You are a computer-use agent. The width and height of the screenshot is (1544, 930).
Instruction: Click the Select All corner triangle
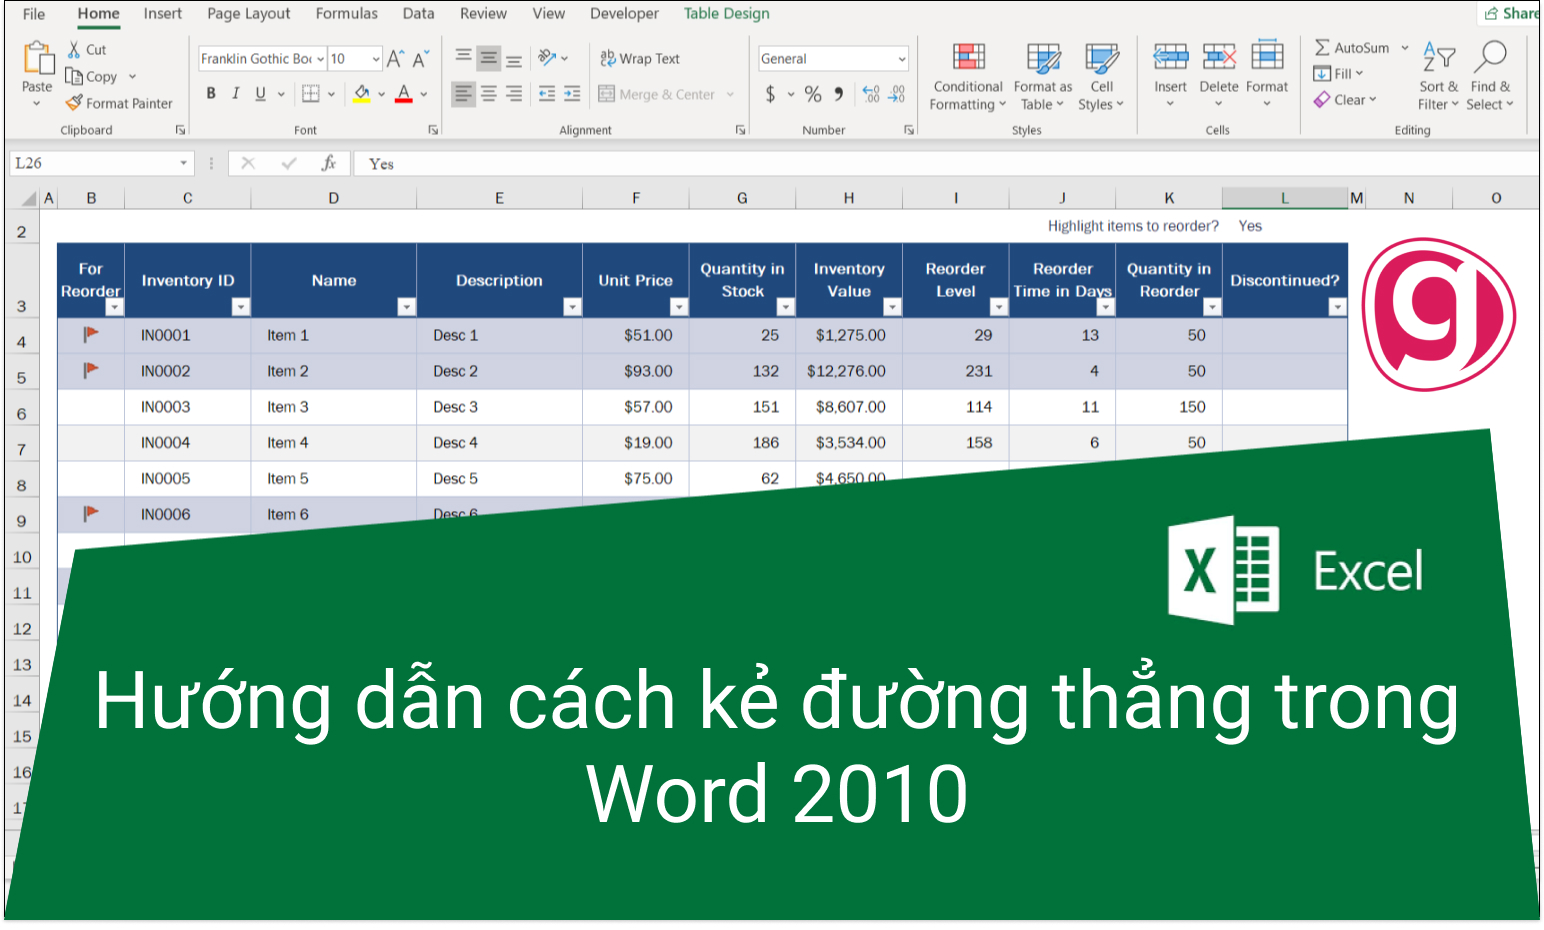[29, 198]
